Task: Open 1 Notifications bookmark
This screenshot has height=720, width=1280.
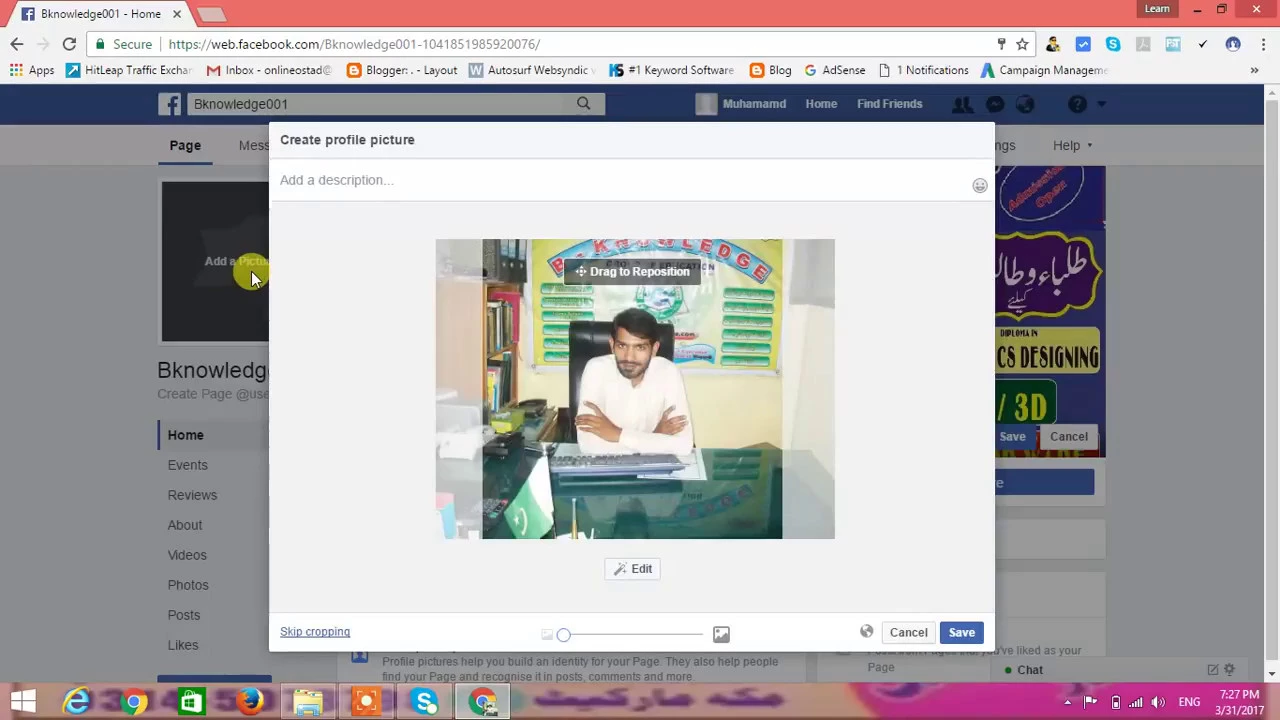Action: tap(924, 70)
